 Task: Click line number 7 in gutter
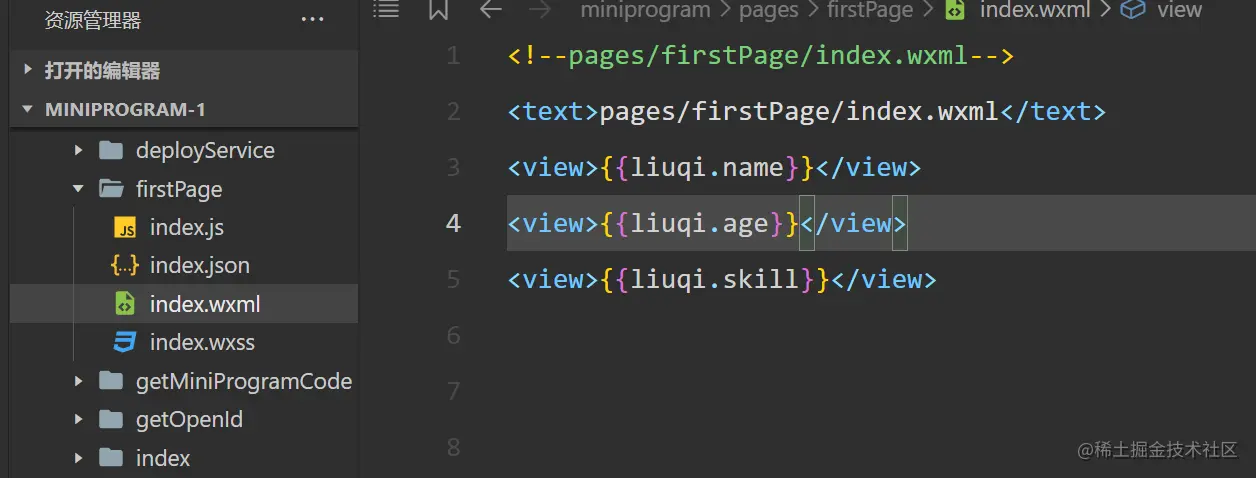(x=454, y=390)
